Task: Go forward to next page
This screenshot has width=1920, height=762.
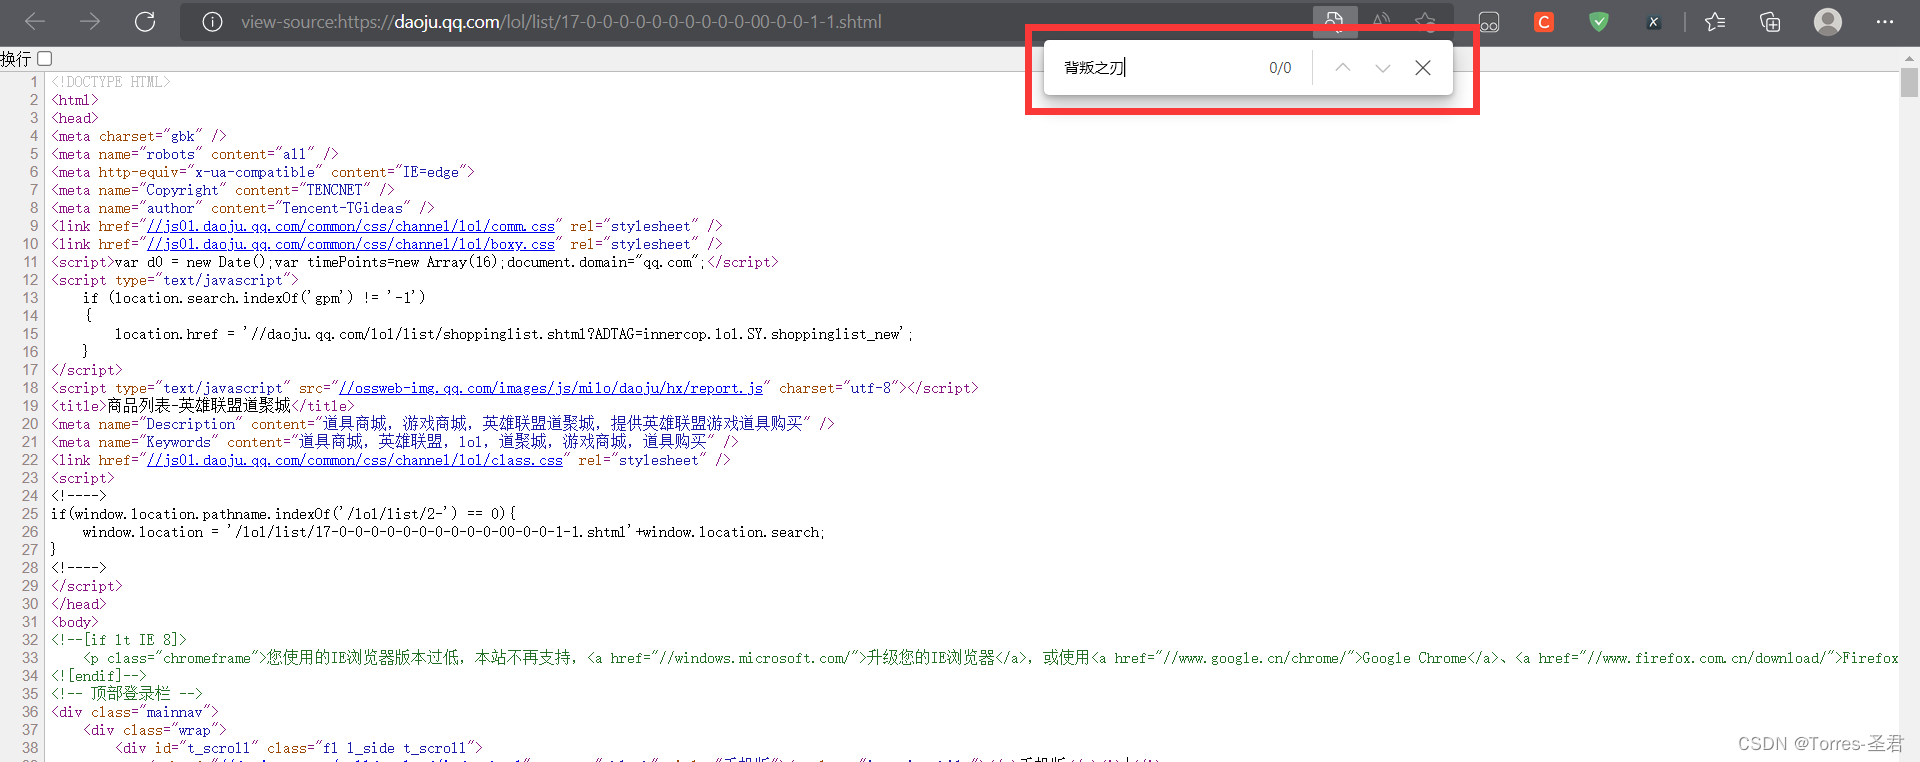Action: coord(90,21)
